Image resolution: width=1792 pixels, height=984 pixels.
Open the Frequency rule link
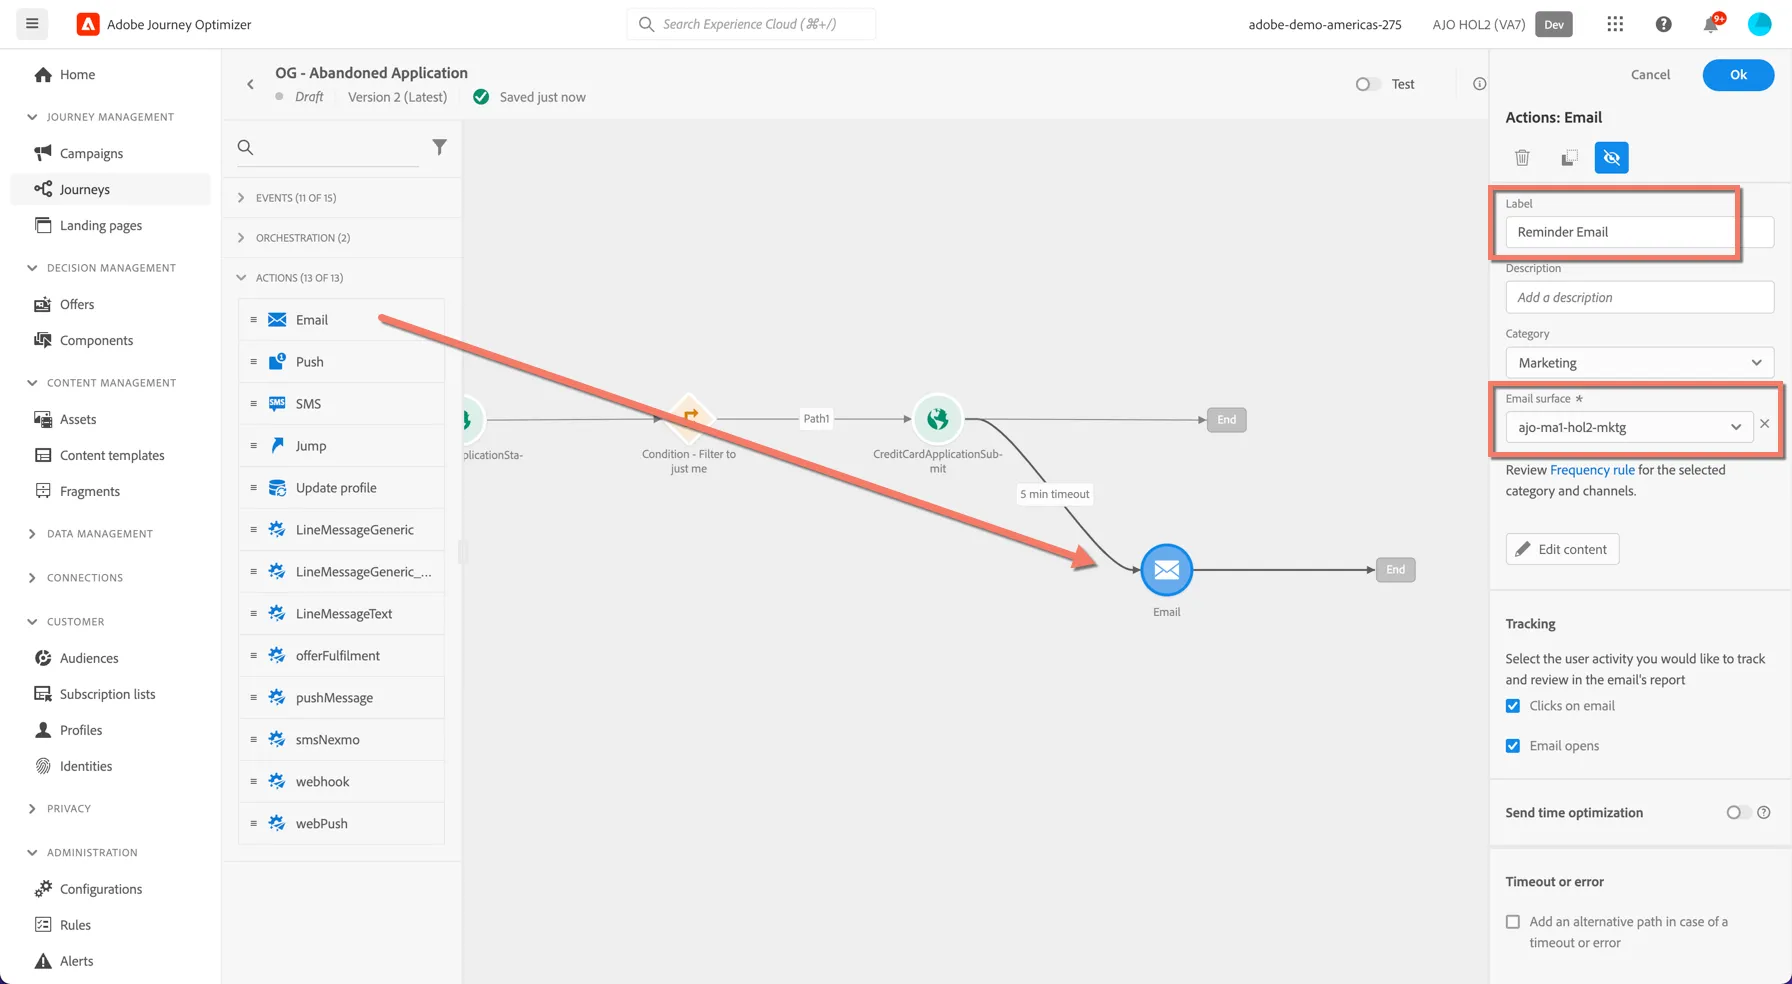point(1592,470)
